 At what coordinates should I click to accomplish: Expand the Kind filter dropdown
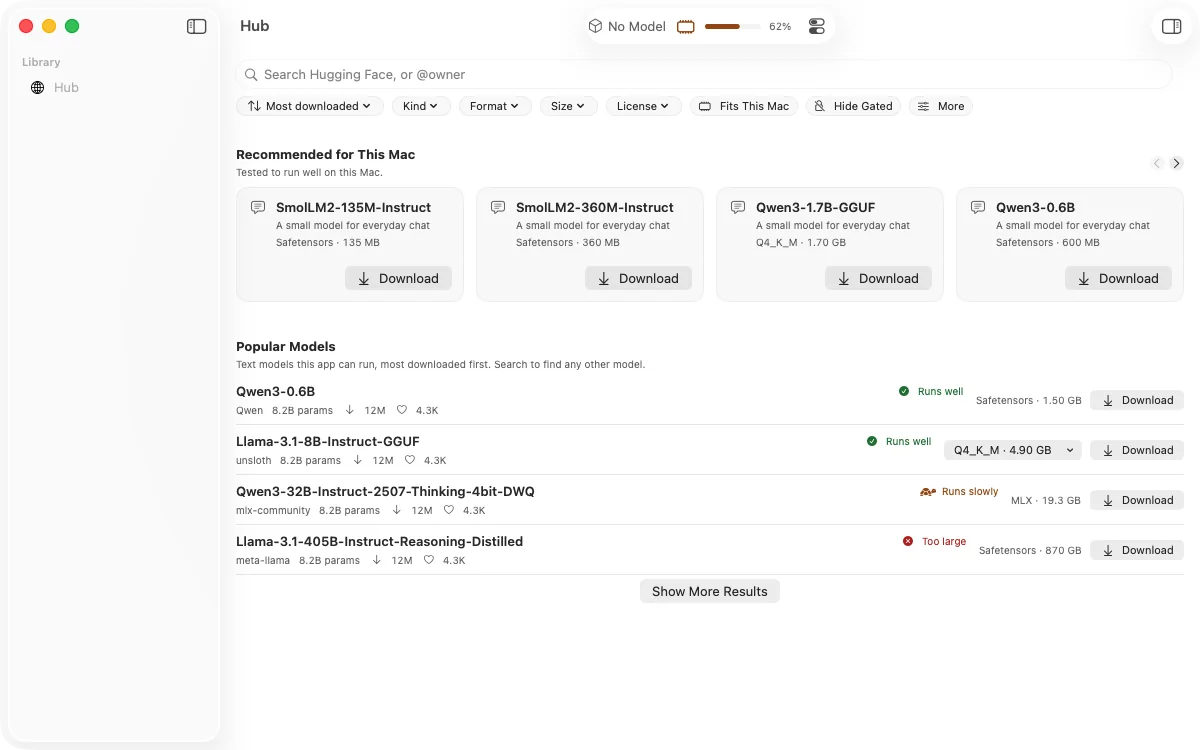pos(421,106)
